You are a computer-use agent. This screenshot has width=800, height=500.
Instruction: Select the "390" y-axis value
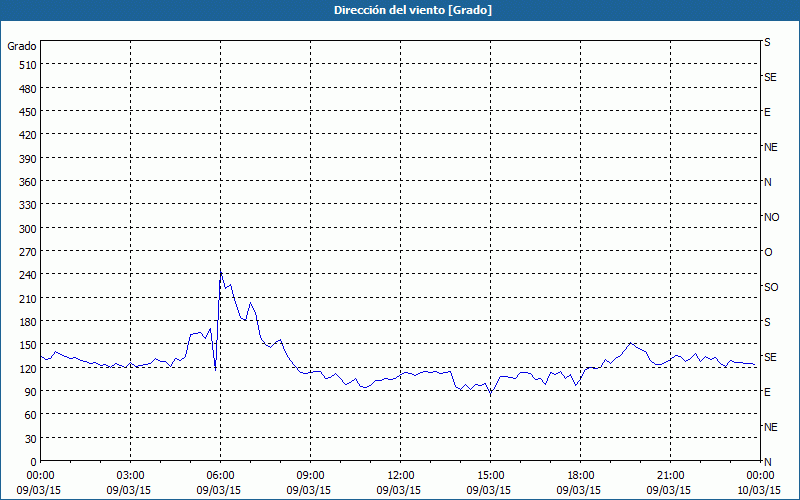[x=28, y=159]
